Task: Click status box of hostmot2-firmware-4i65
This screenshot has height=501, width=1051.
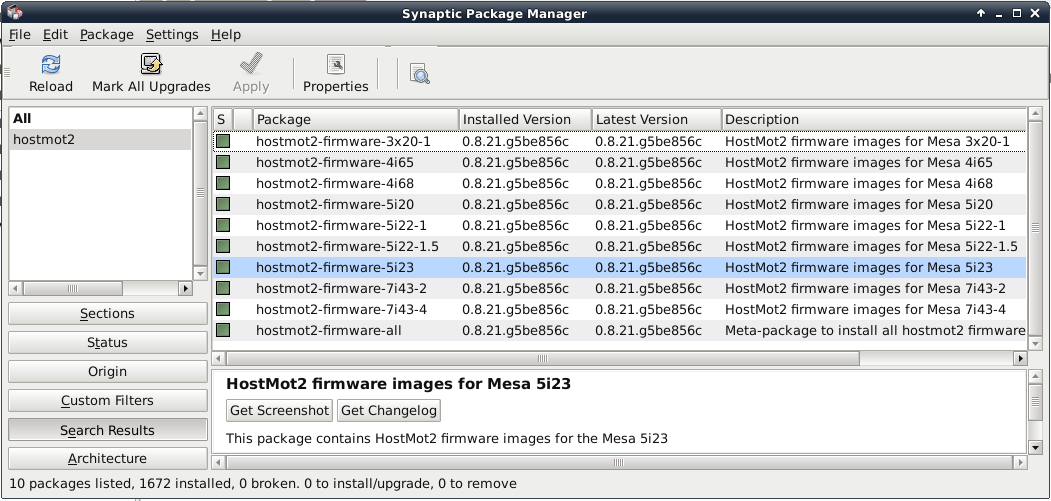Action: pos(223,162)
